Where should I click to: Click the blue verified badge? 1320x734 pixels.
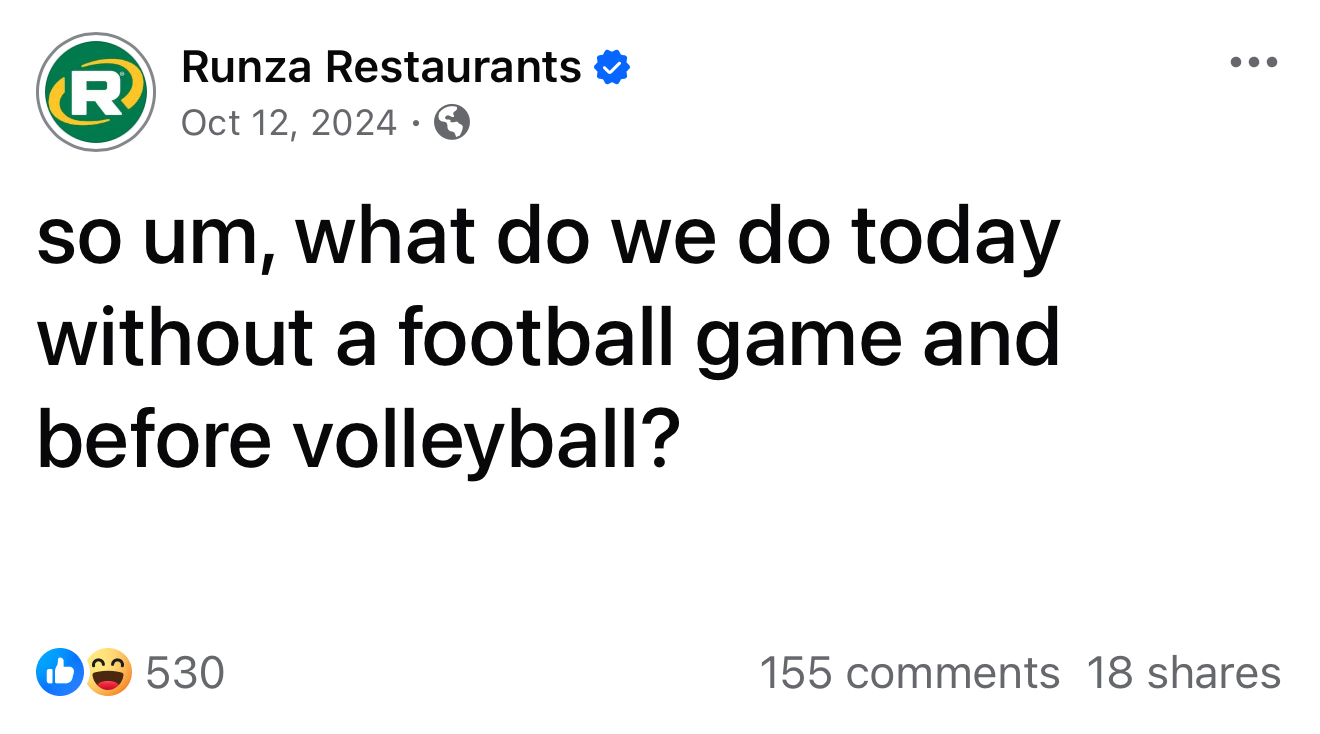(x=612, y=68)
